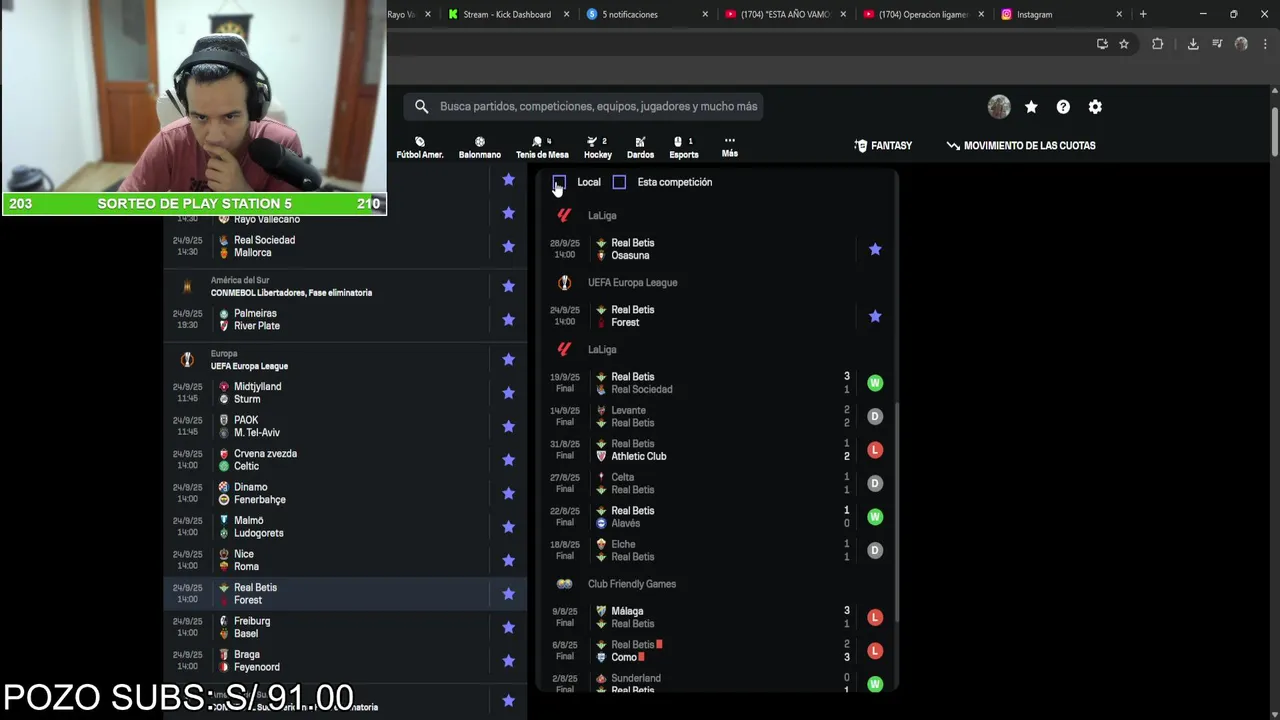This screenshot has height=720, width=1280.
Task: Open browser downloads icon
Action: click(x=1193, y=44)
